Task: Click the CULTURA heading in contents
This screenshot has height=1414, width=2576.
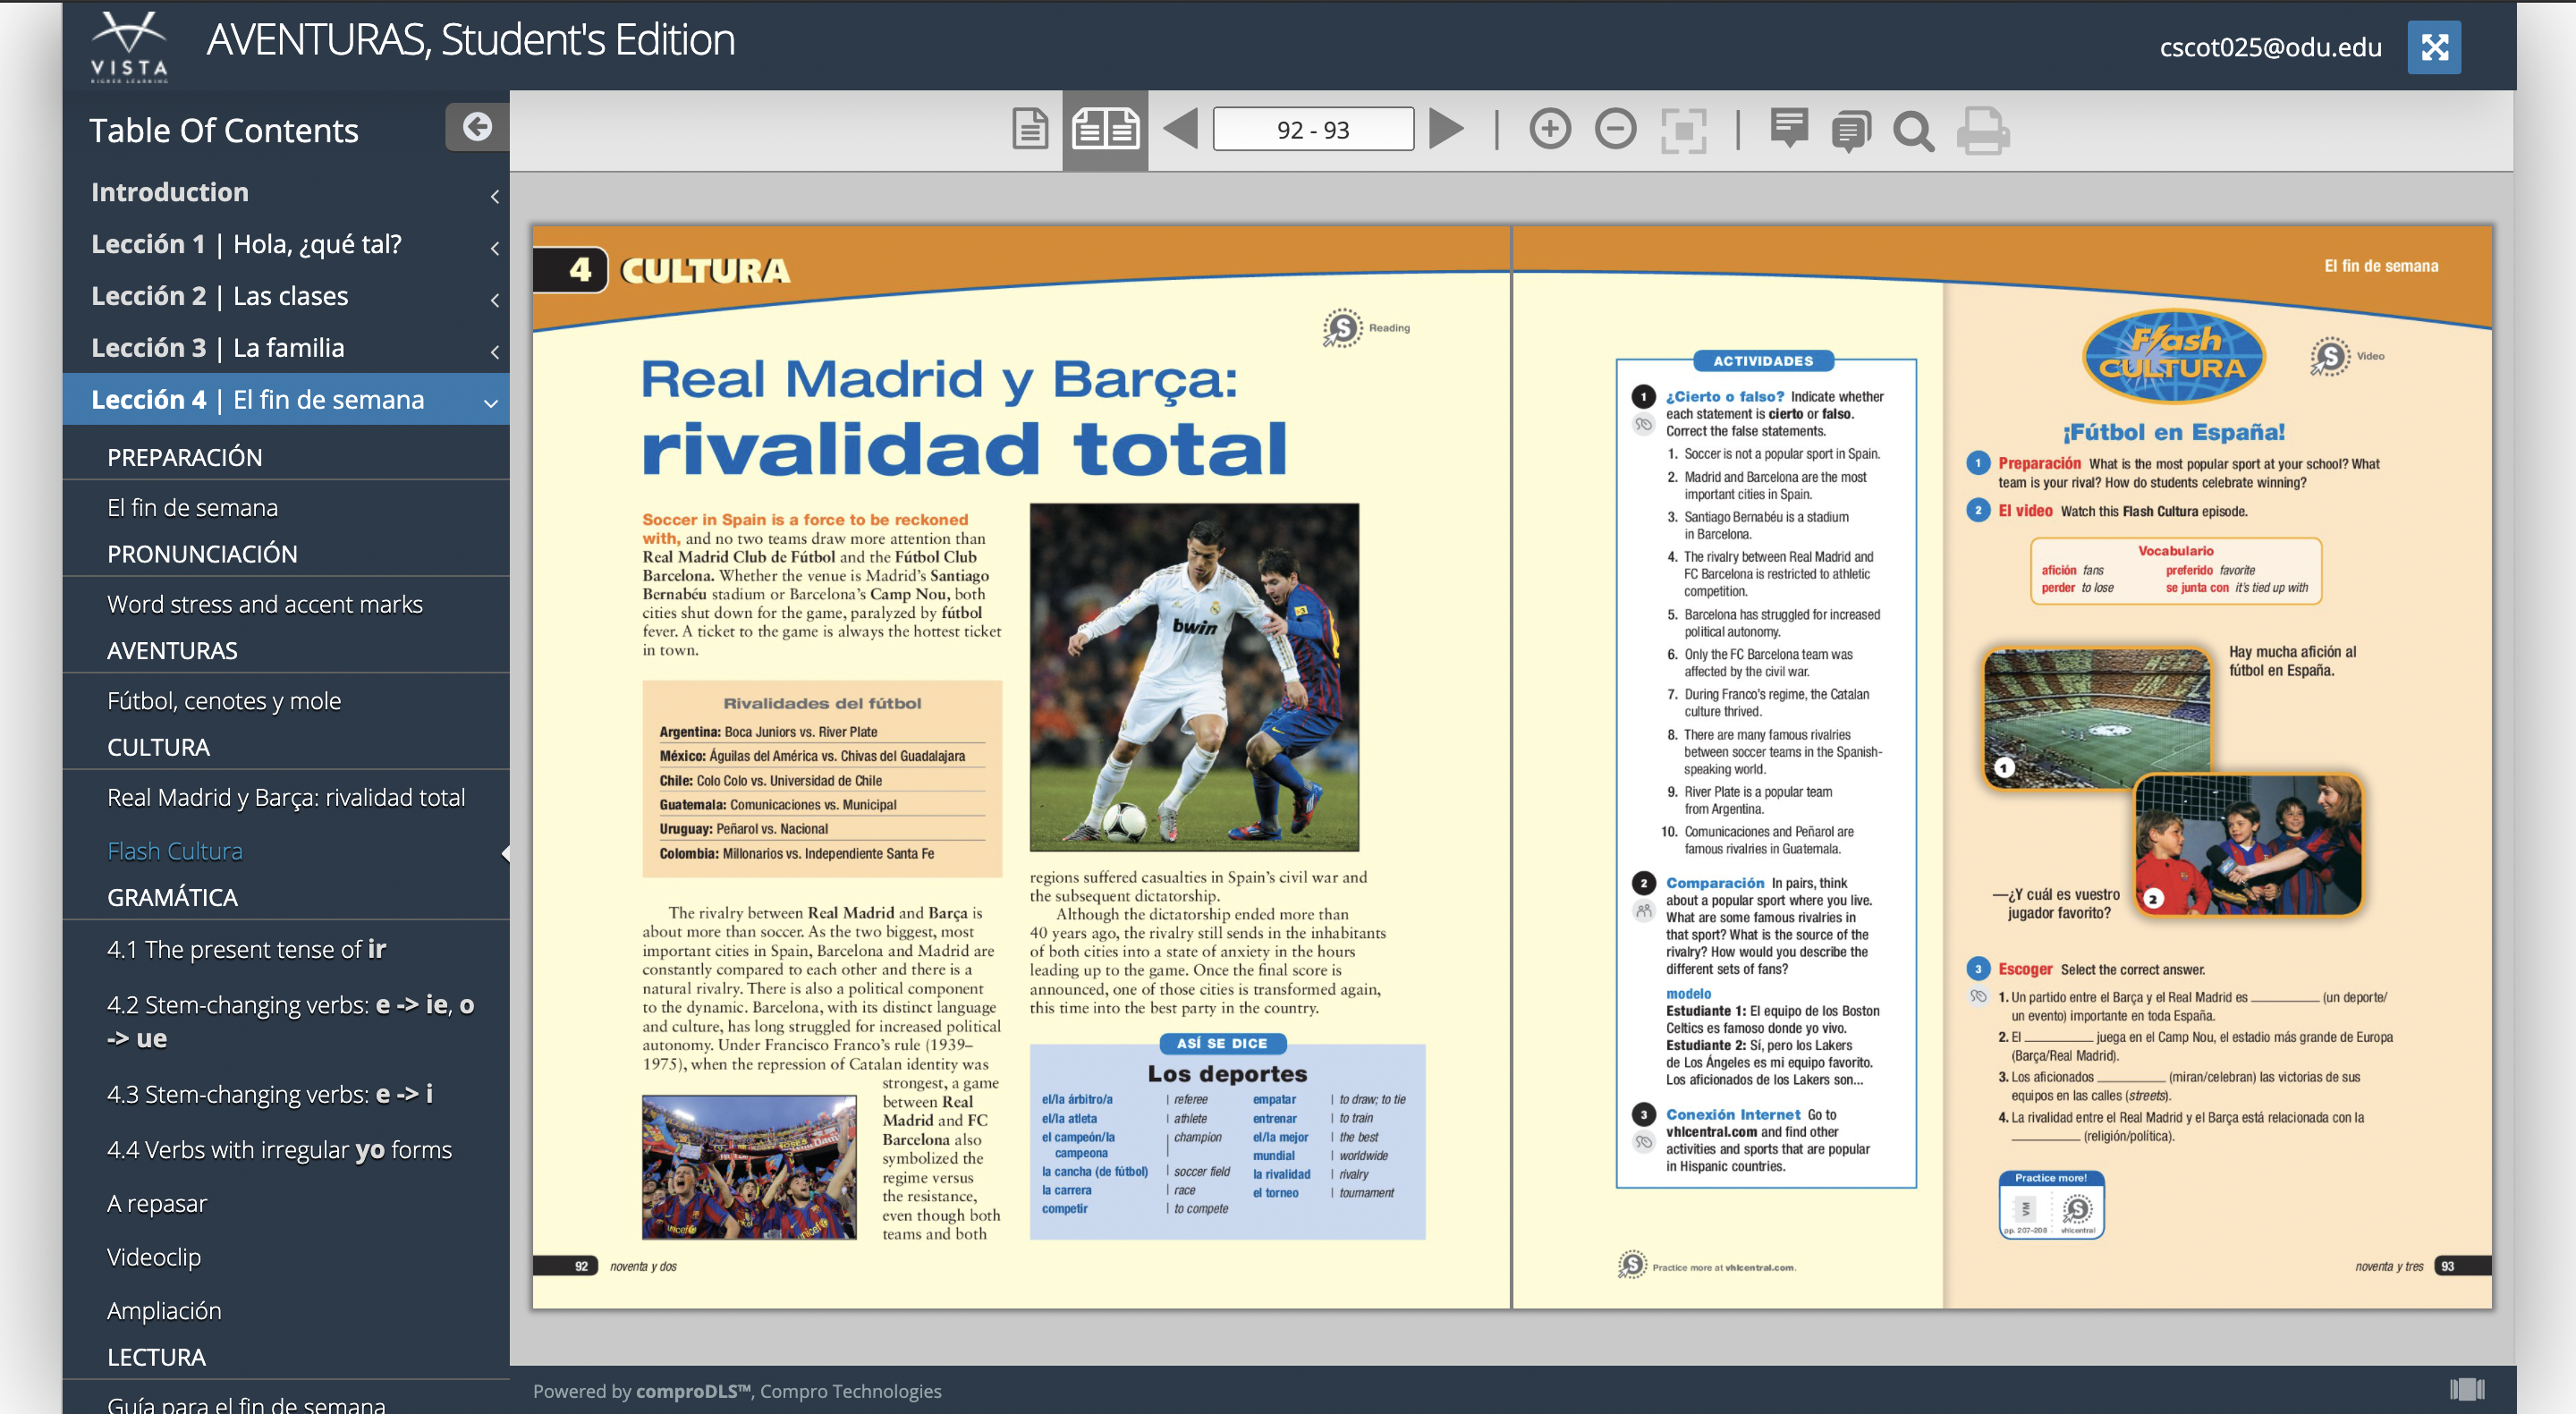Action: (158, 747)
